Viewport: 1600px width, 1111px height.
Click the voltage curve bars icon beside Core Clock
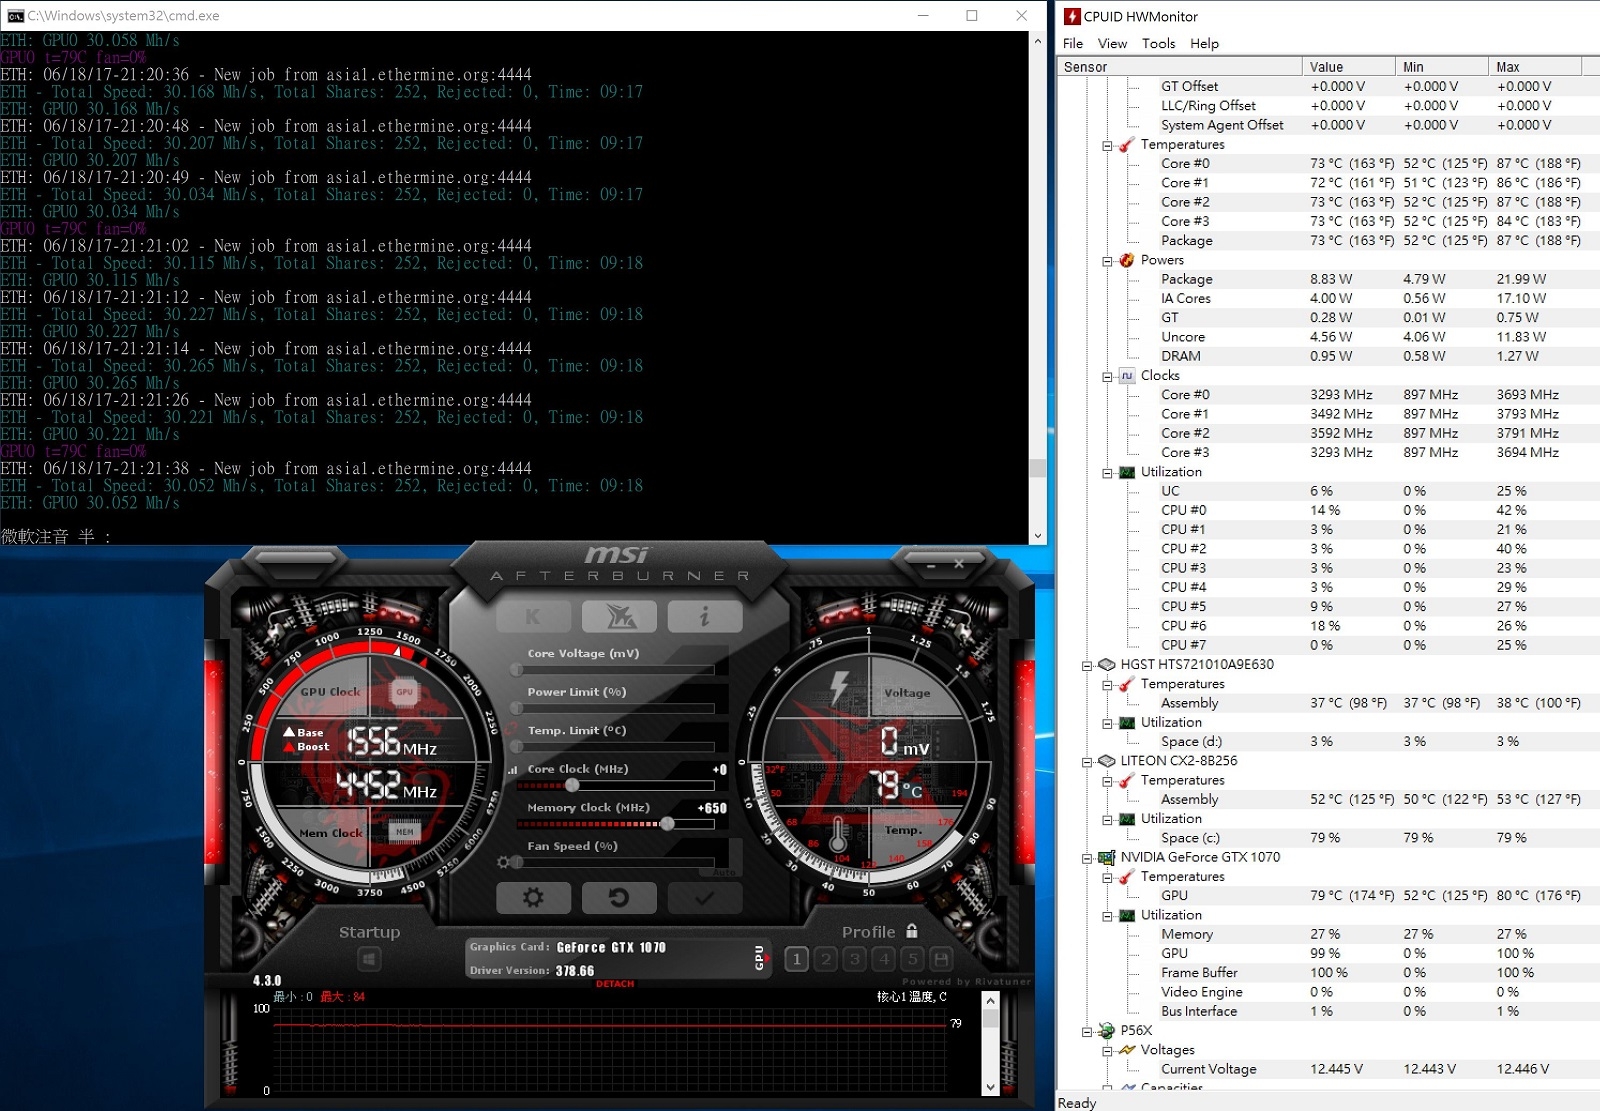[513, 770]
